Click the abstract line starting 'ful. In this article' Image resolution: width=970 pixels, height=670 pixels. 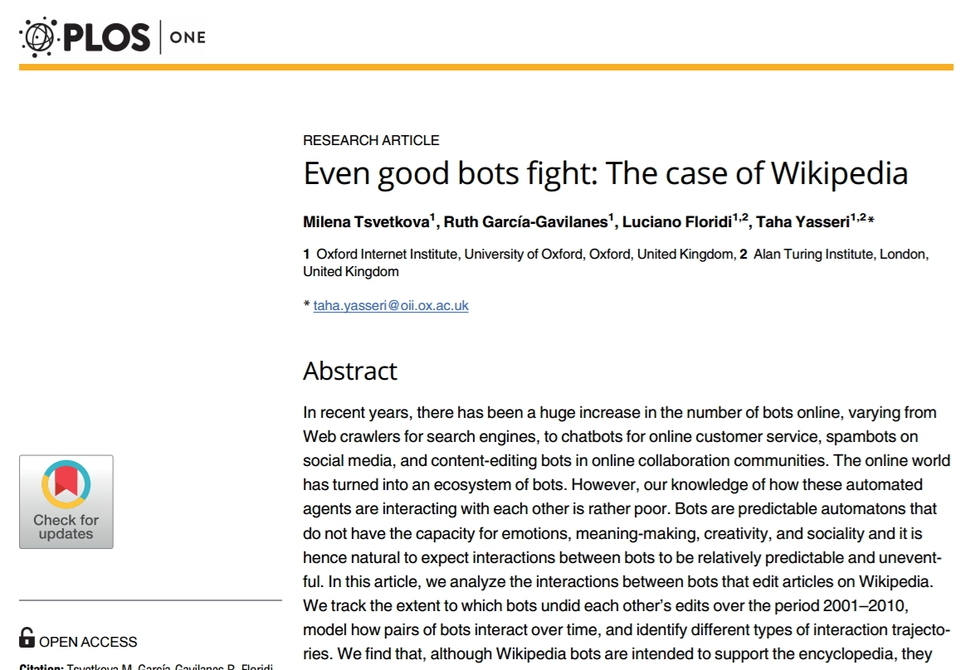tap(618, 582)
